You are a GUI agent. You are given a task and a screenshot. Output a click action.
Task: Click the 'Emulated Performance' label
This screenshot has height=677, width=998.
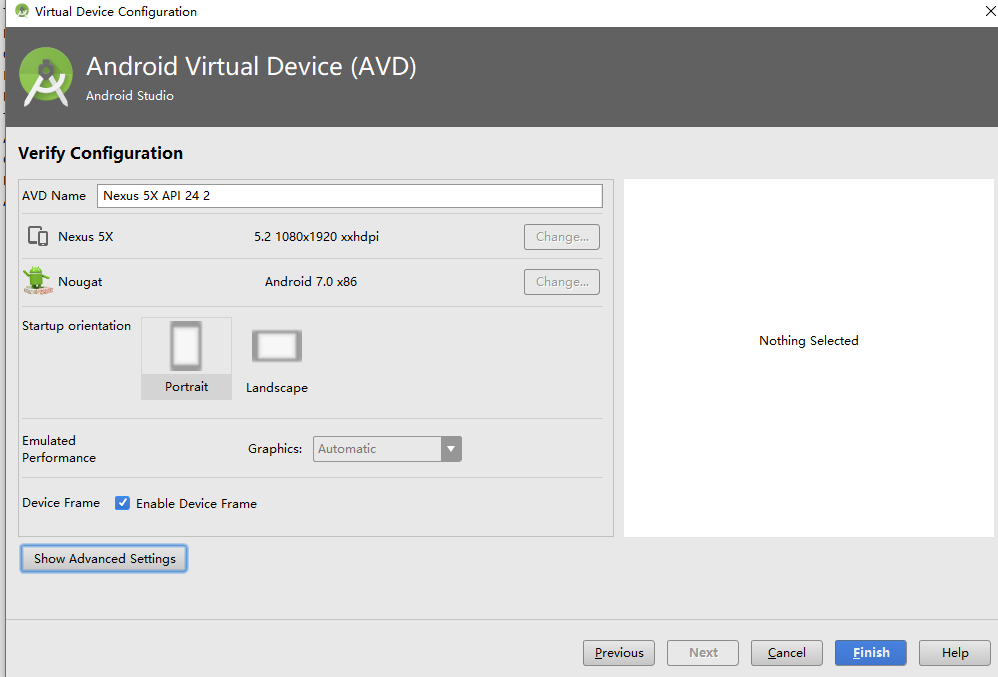pyautogui.click(x=59, y=449)
